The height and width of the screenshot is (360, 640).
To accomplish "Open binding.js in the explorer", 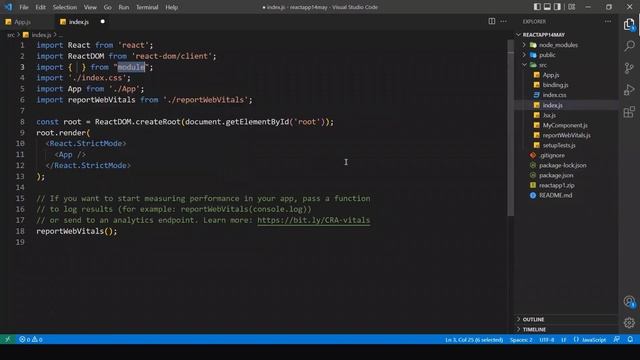I will tap(555, 85).
